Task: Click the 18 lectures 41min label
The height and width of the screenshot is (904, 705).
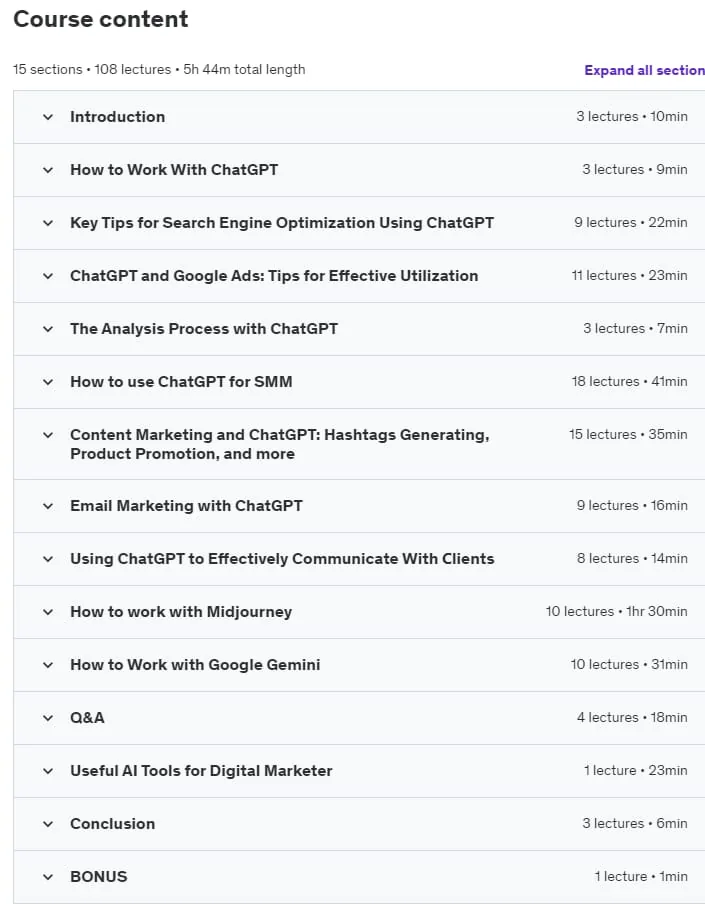Action: [629, 382]
